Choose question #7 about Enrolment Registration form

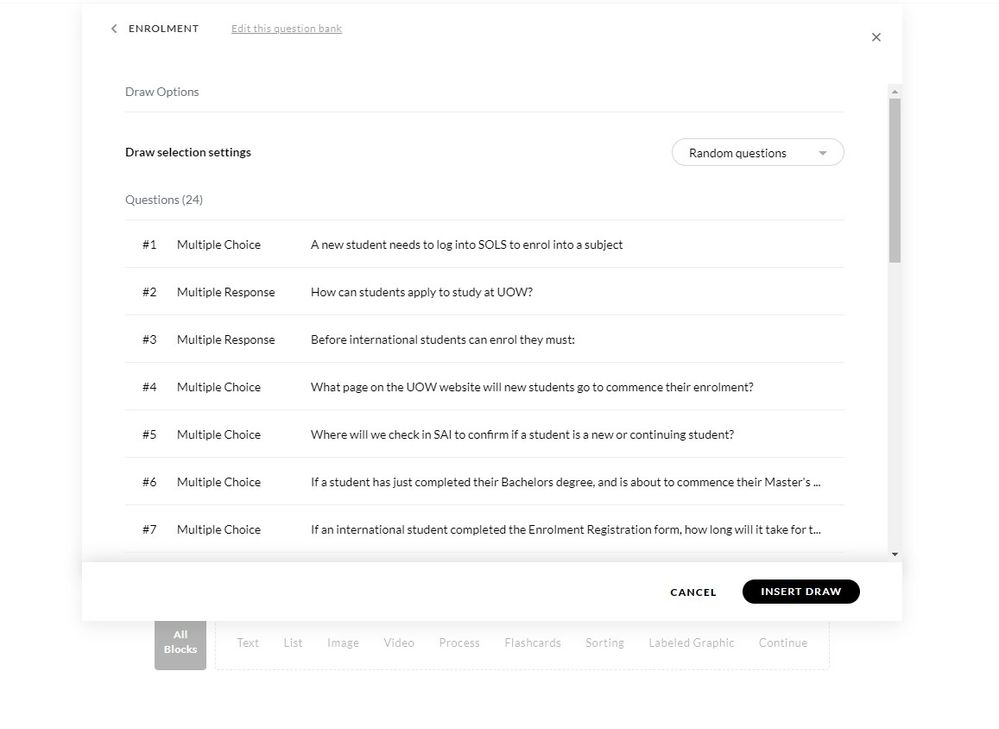pyautogui.click(x=565, y=530)
